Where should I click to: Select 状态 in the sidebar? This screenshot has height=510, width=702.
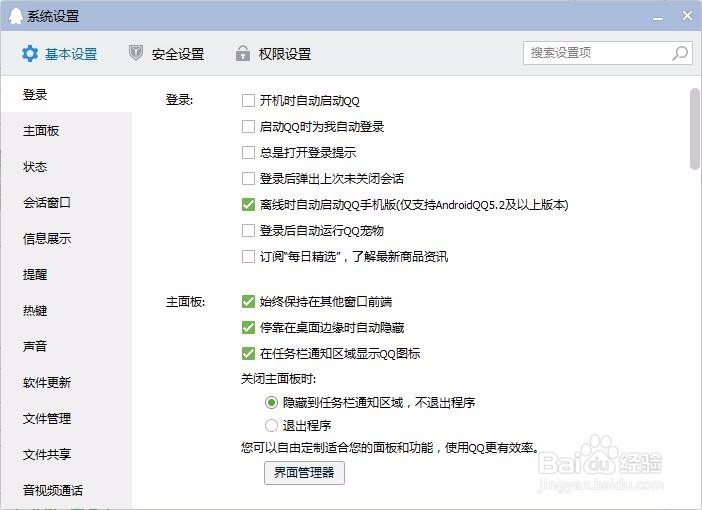[x=66, y=167]
